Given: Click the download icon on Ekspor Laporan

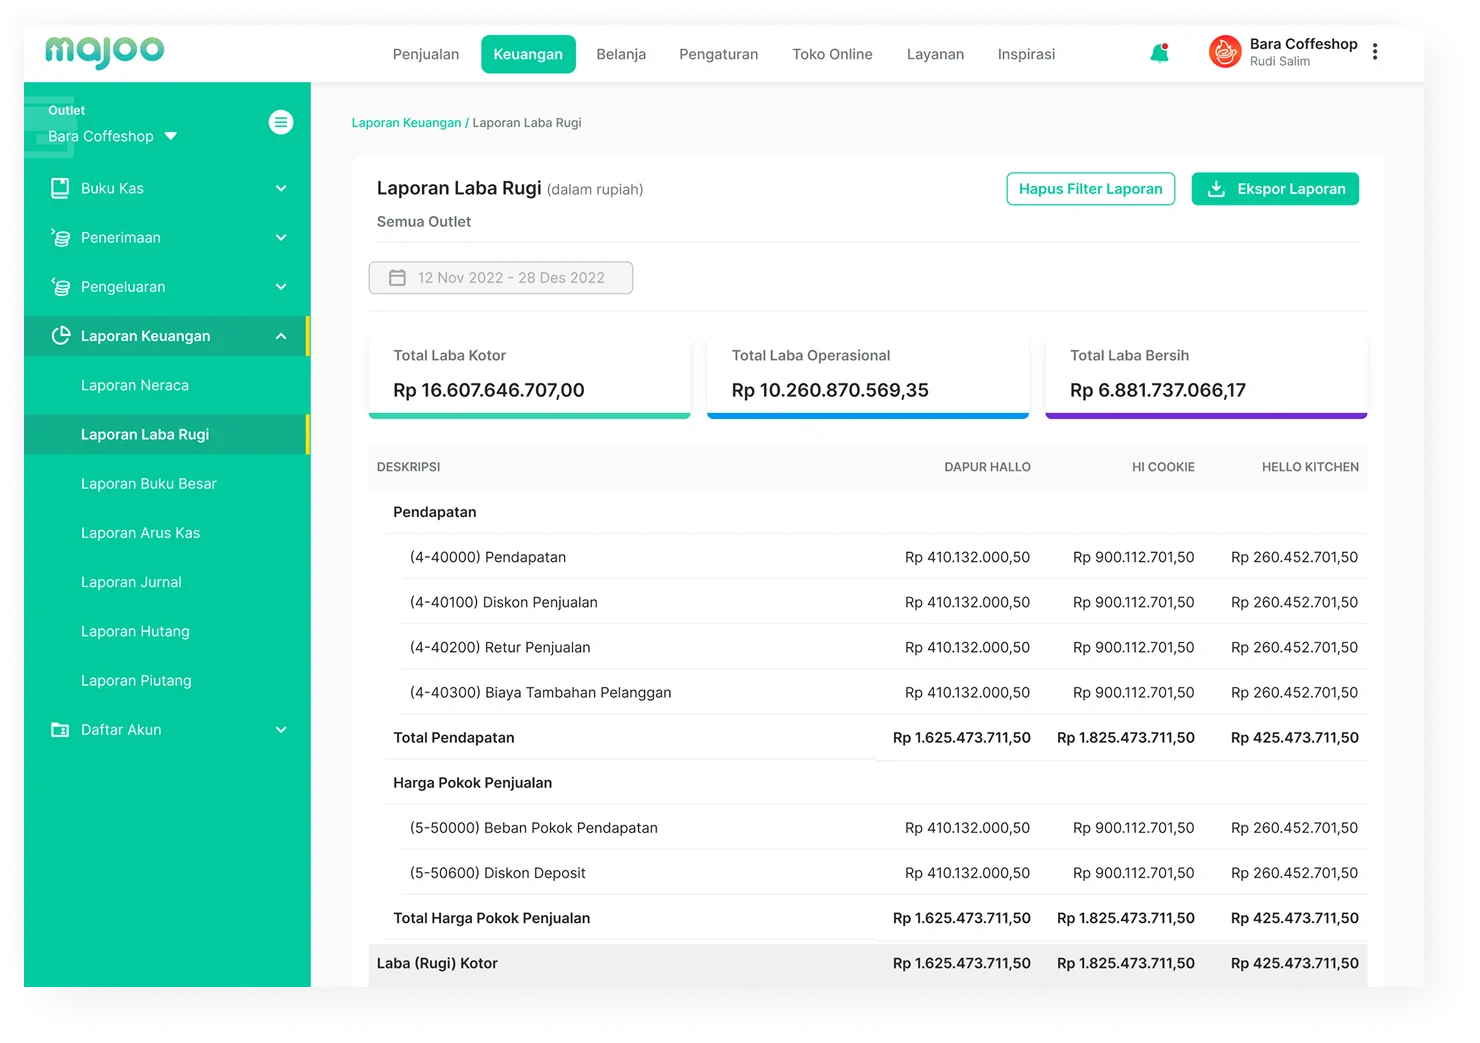Looking at the screenshot, I should click(x=1216, y=189).
